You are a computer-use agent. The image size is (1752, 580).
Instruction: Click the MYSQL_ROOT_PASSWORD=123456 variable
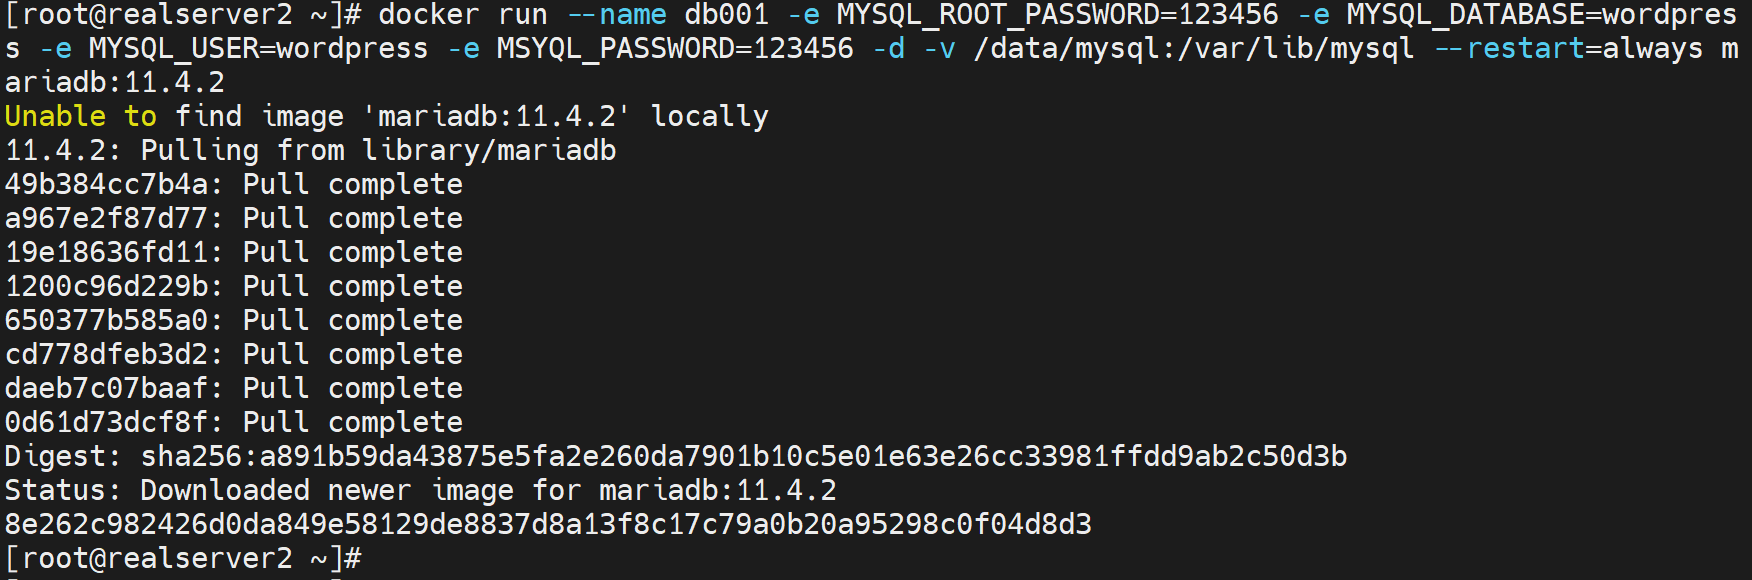1057,15
